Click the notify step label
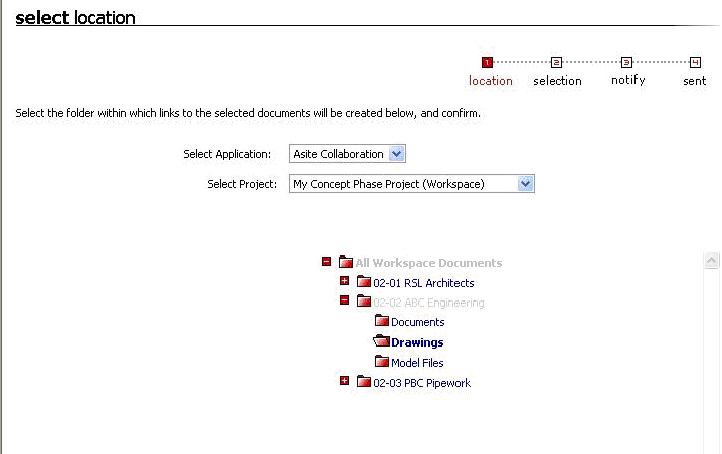Screen dimensions: 722x454 [628, 80]
